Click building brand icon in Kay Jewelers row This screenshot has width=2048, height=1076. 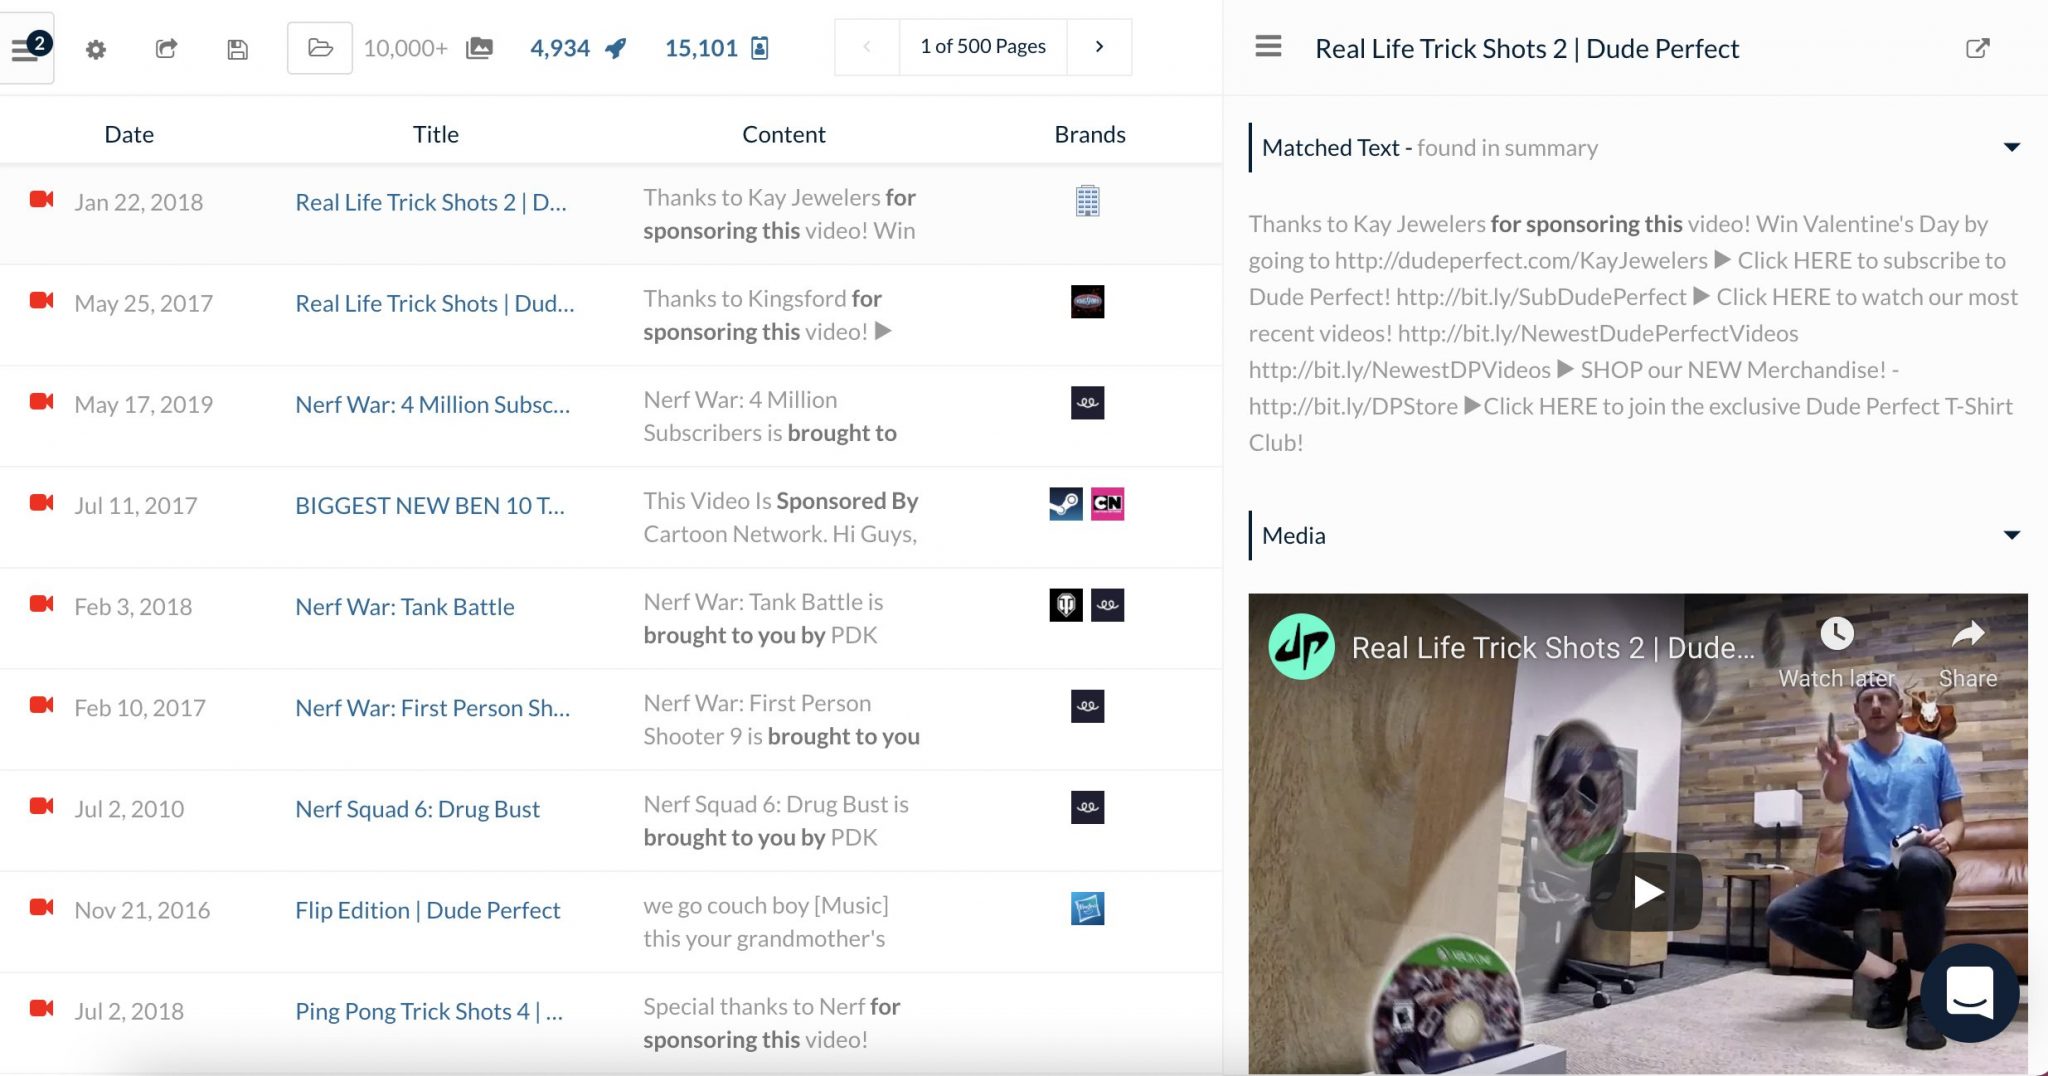pyautogui.click(x=1088, y=201)
